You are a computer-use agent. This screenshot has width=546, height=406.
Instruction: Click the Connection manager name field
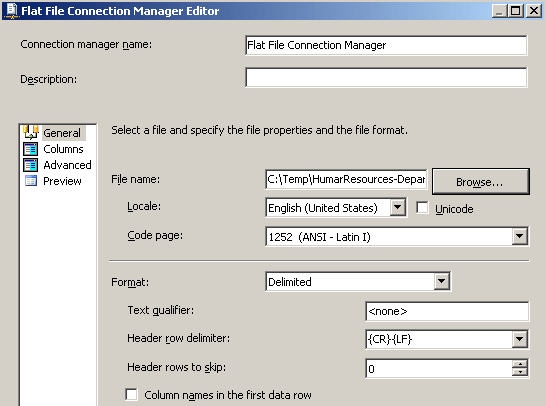(386, 45)
